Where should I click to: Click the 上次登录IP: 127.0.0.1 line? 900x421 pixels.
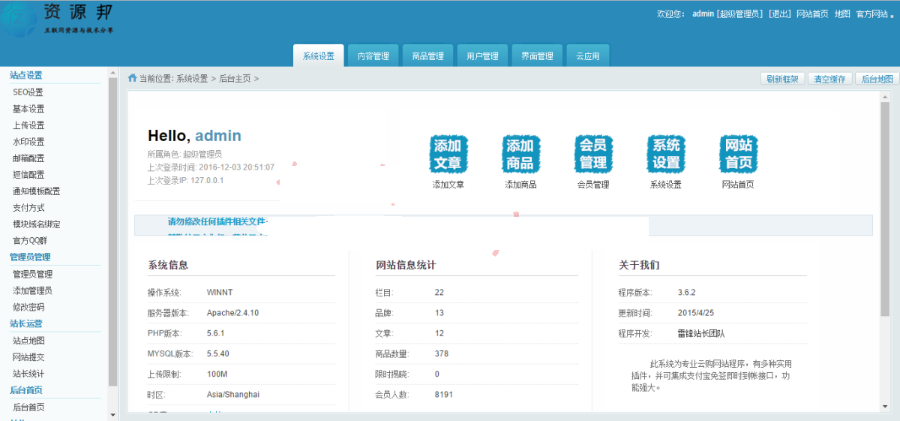[x=185, y=180]
